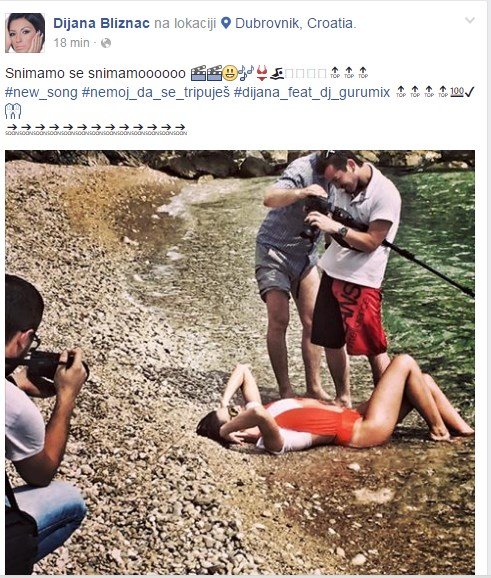Open the post options chevron menu

point(470,21)
